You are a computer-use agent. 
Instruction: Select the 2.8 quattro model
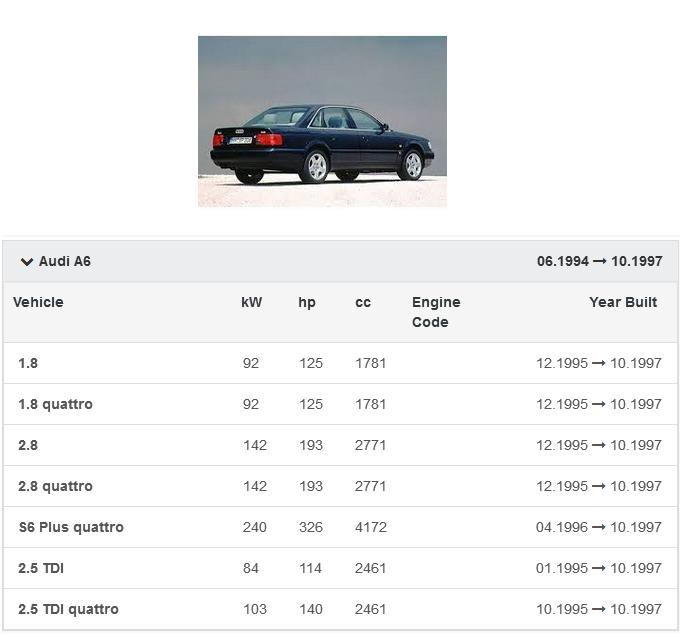[55, 486]
